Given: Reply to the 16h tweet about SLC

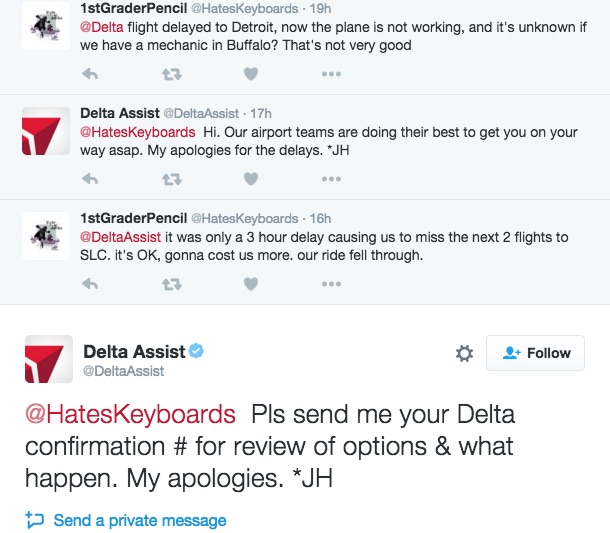Looking at the screenshot, I should coord(90,284).
